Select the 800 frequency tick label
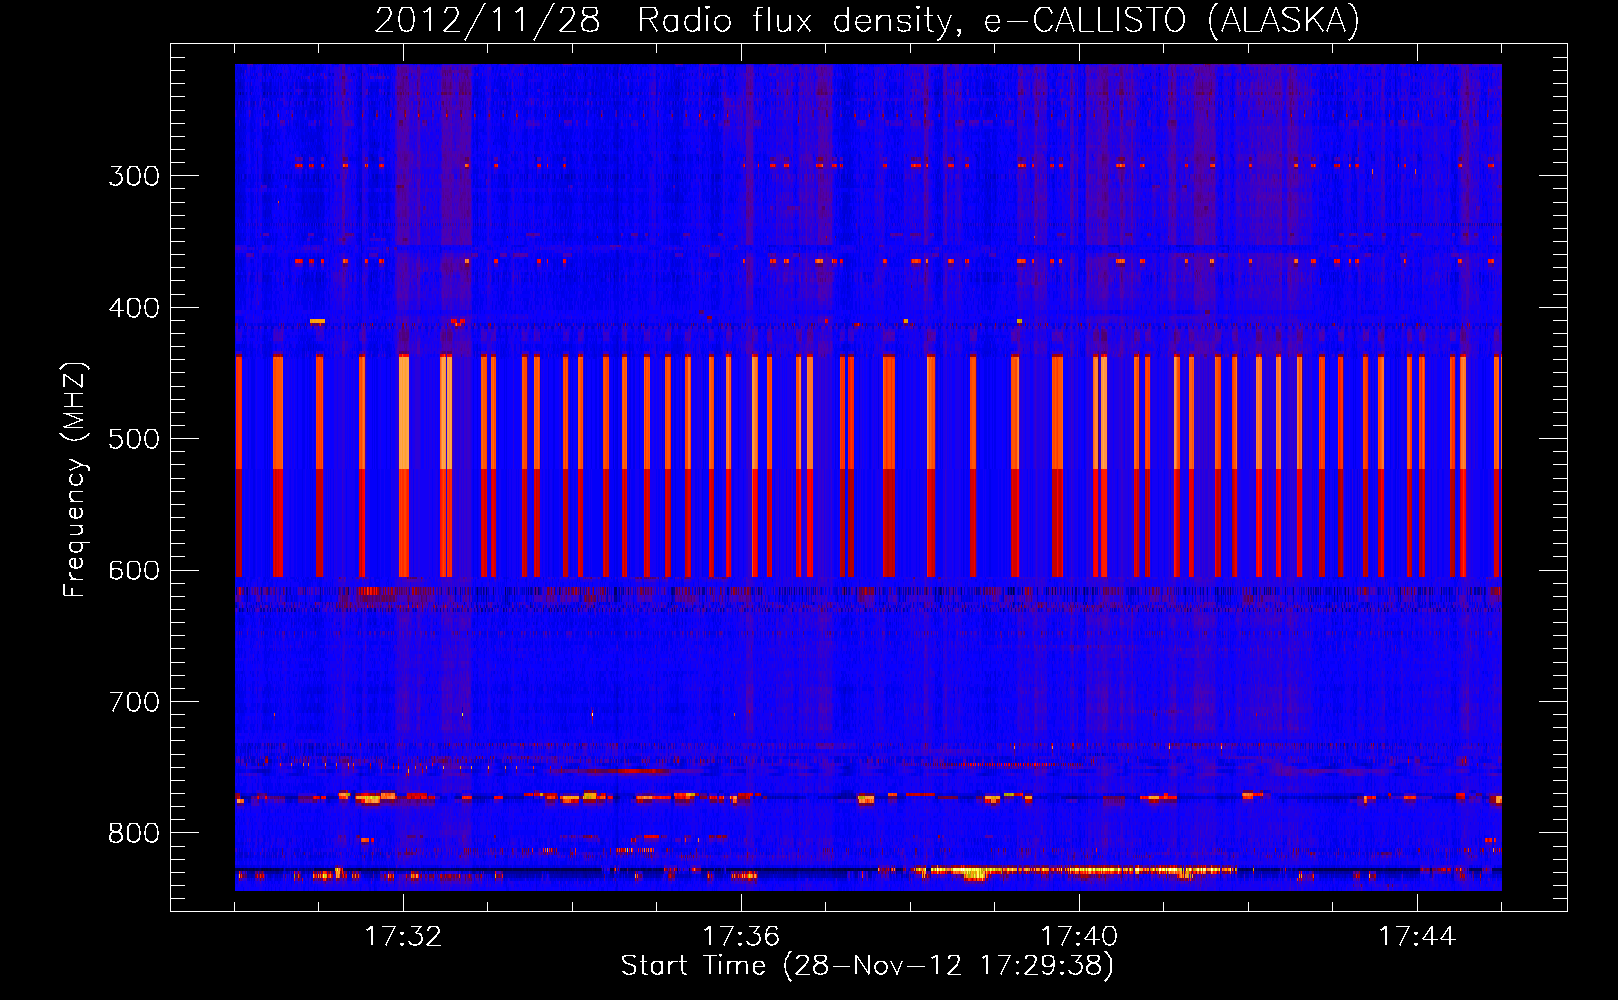Screen dimensions: 1618x1000 pyautogui.click(x=134, y=834)
